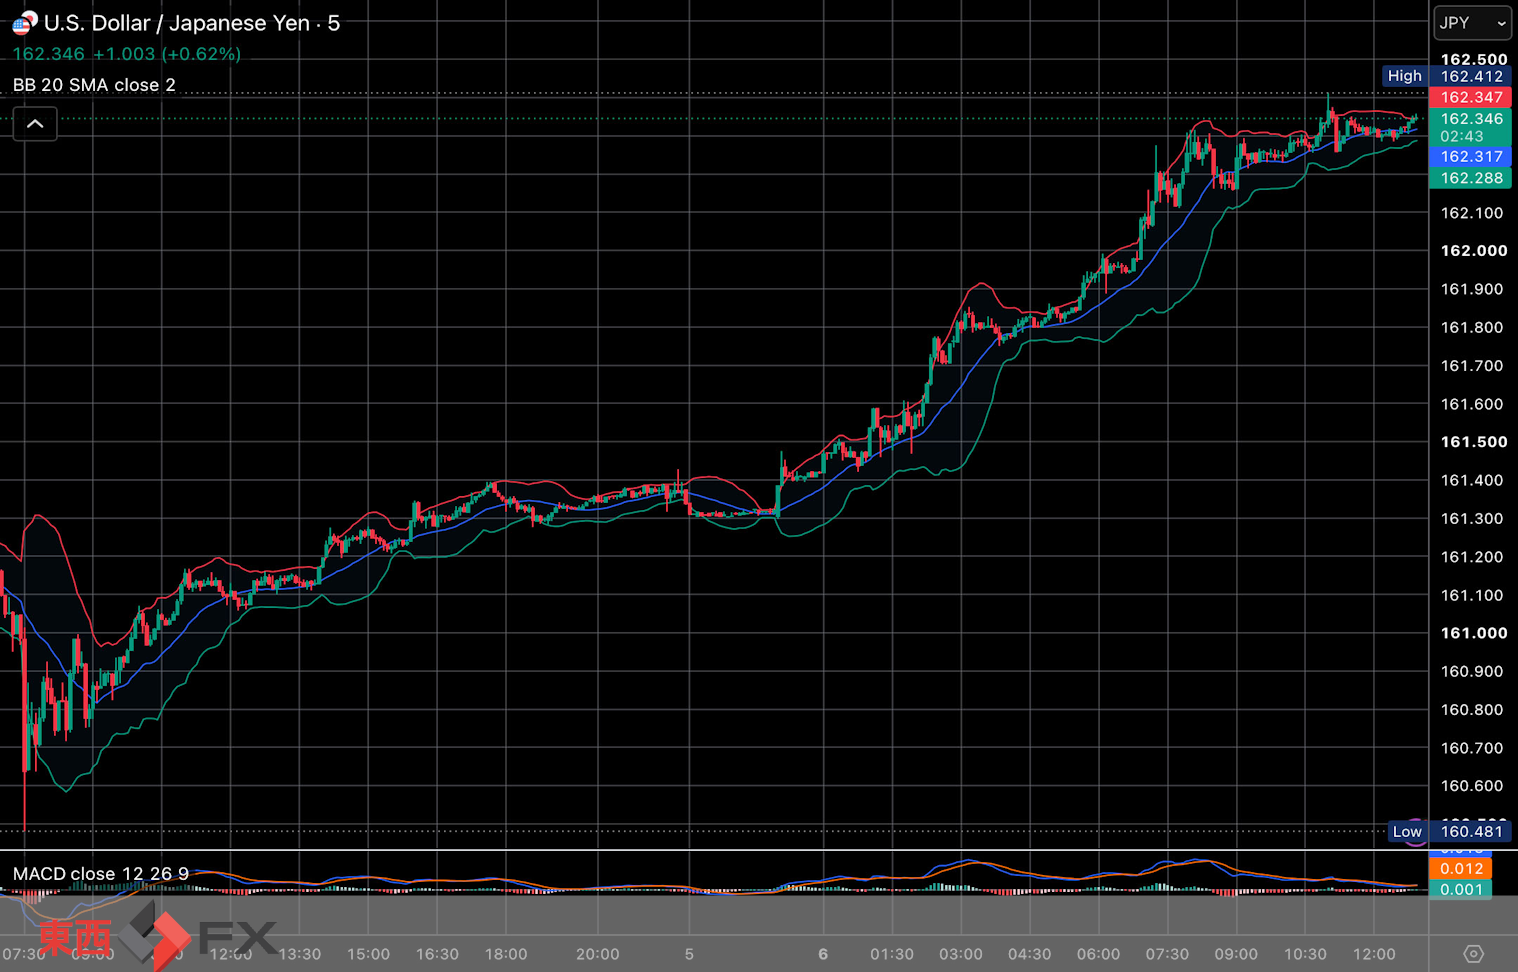The width and height of the screenshot is (1518, 972).
Task: Select the MACD close 12 26 9 indicator
Action: point(101,874)
